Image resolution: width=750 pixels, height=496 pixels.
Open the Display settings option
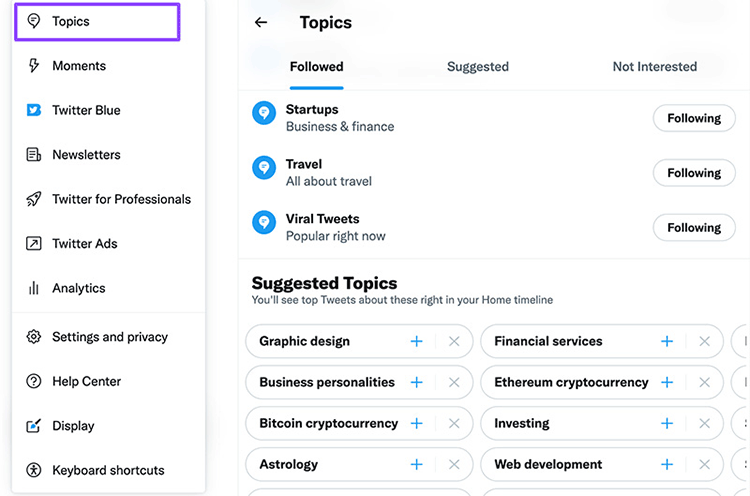(73, 426)
